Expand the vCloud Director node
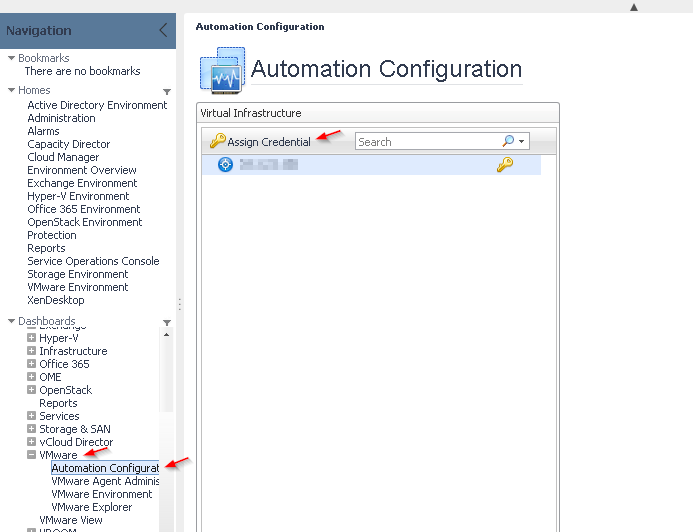Screen dimensions: 693x532 click(31, 442)
